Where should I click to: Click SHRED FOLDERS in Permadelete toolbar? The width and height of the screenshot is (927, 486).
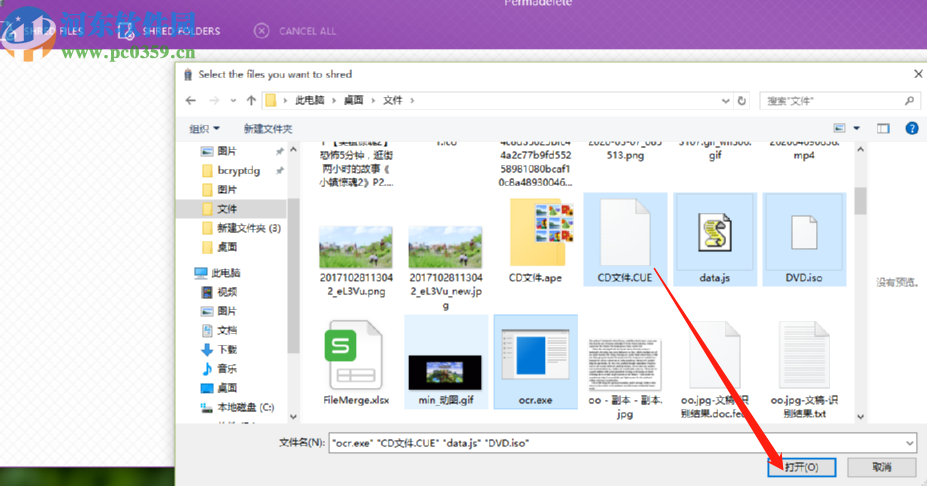click(181, 31)
